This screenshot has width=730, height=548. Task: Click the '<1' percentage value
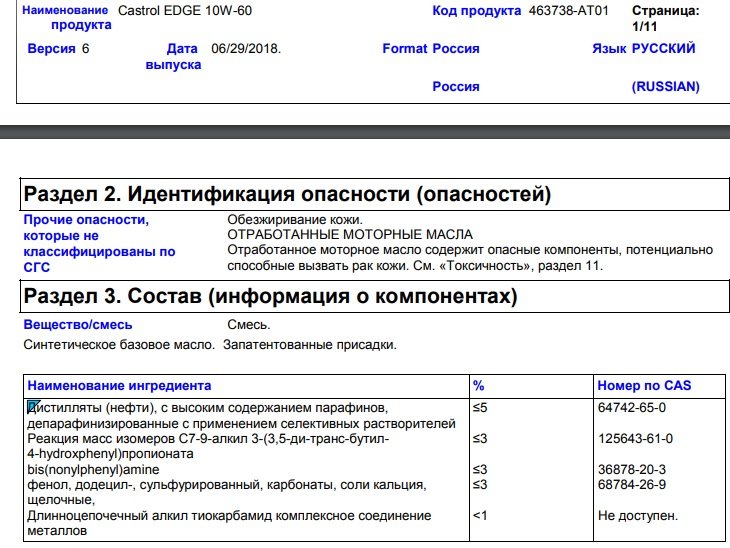point(480,515)
